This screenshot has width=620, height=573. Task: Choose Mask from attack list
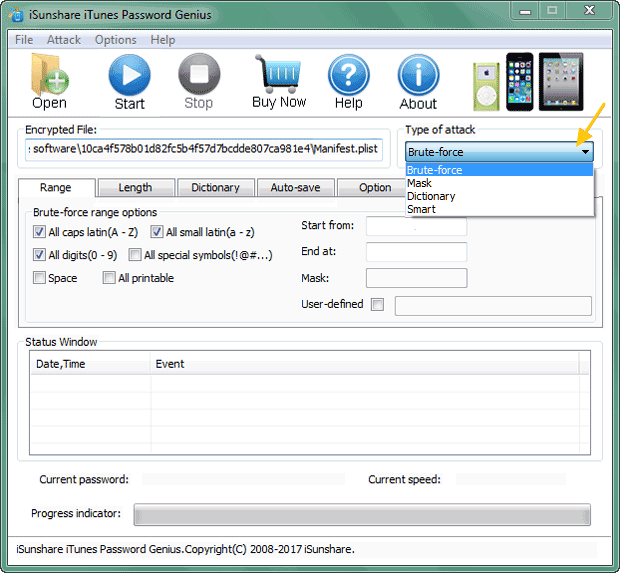point(499,183)
